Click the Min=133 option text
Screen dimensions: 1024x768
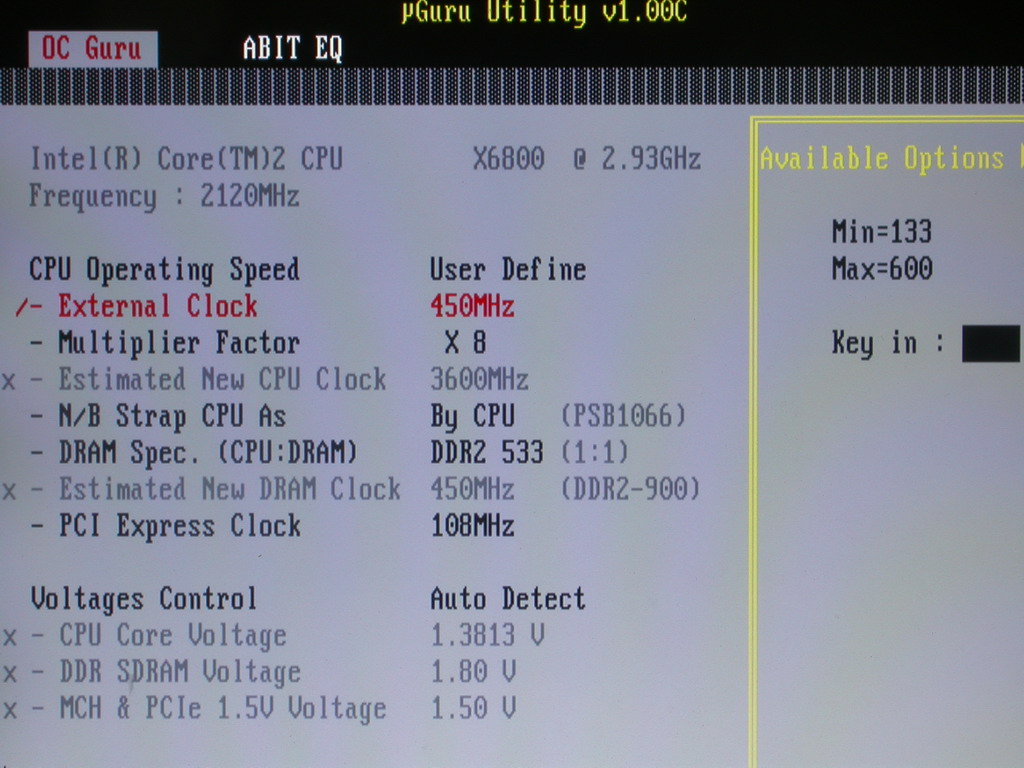click(x=882, y=232)
